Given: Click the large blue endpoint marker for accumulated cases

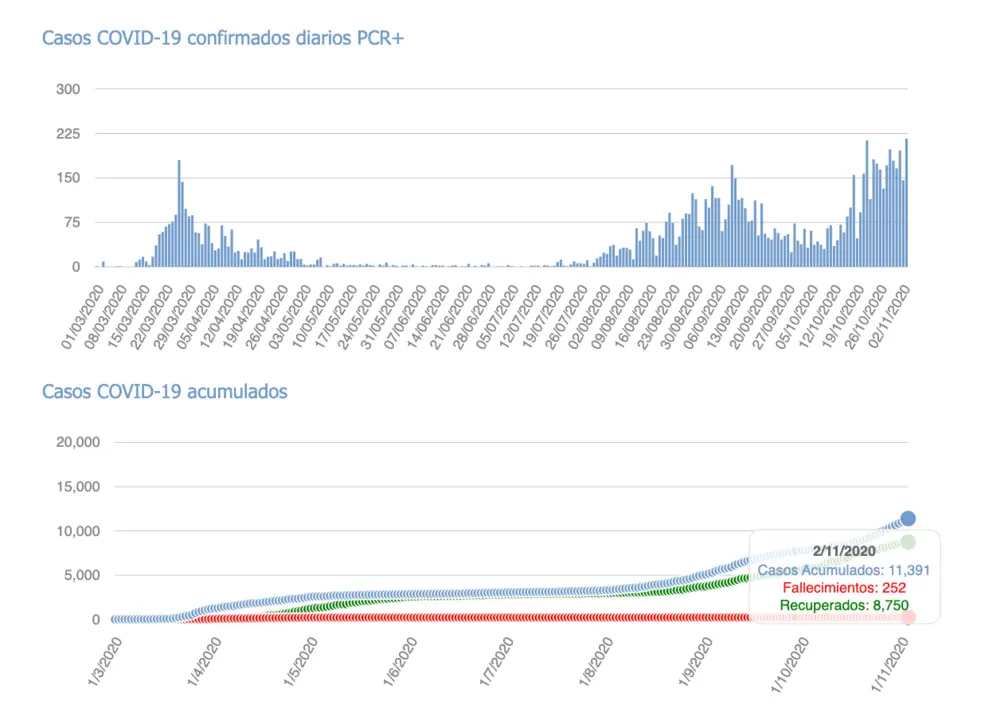Looking at the screenshot, I should click(908, 518).
